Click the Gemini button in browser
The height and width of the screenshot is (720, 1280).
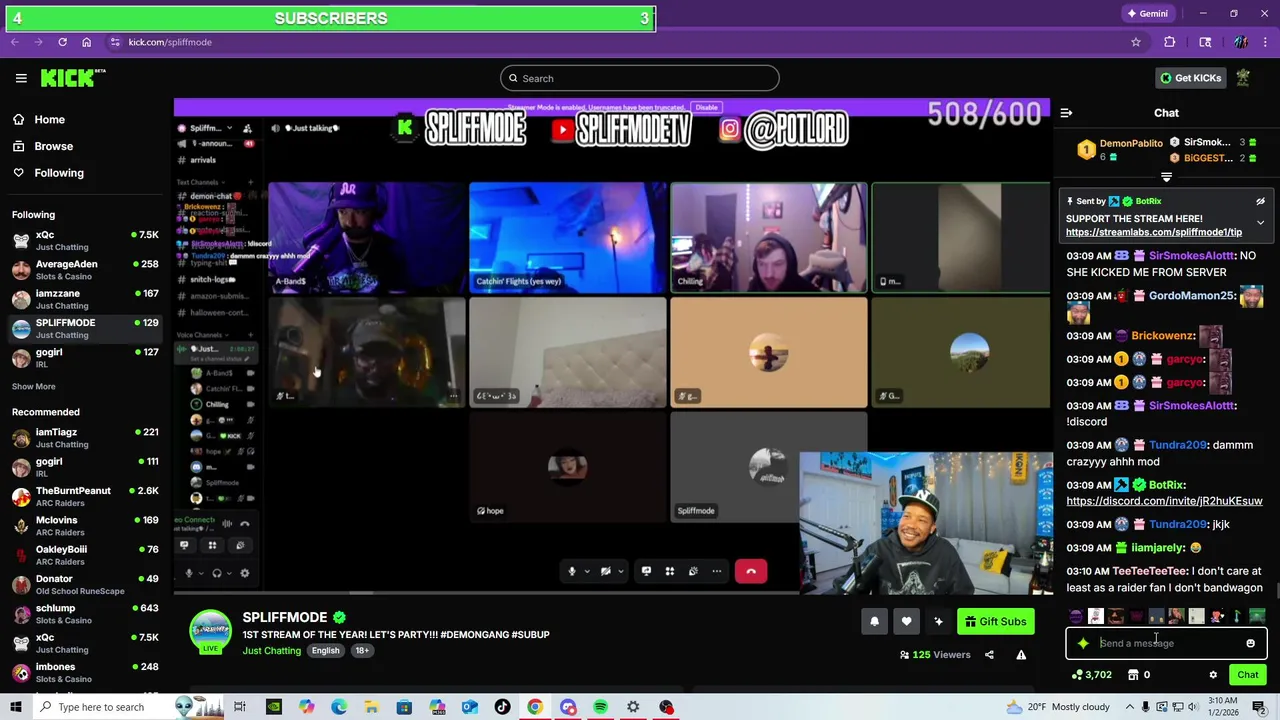(x=1147, y=14)
